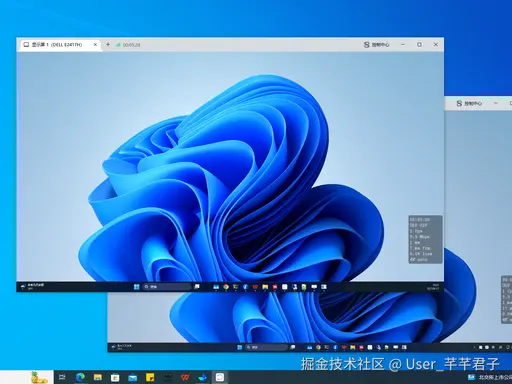Maximize the front remote window
Viewport: 512px width, 384px height.
click(x=419, y=44)
